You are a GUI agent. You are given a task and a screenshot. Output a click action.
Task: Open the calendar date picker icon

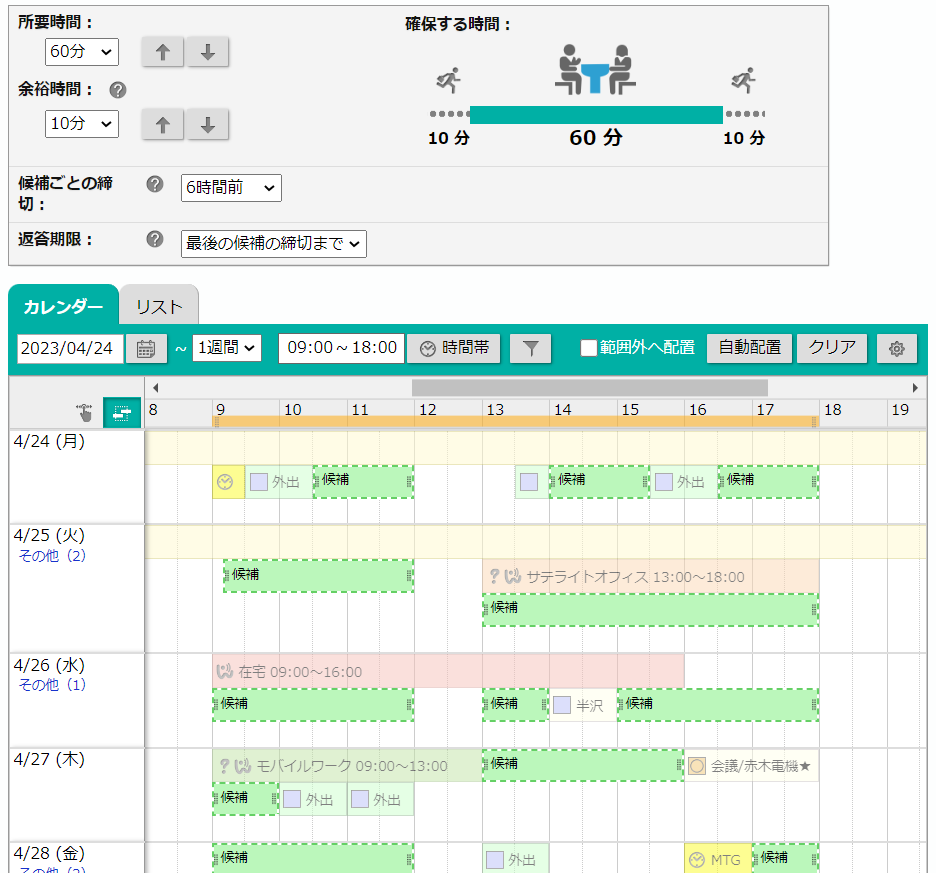(x=146, y=349)
